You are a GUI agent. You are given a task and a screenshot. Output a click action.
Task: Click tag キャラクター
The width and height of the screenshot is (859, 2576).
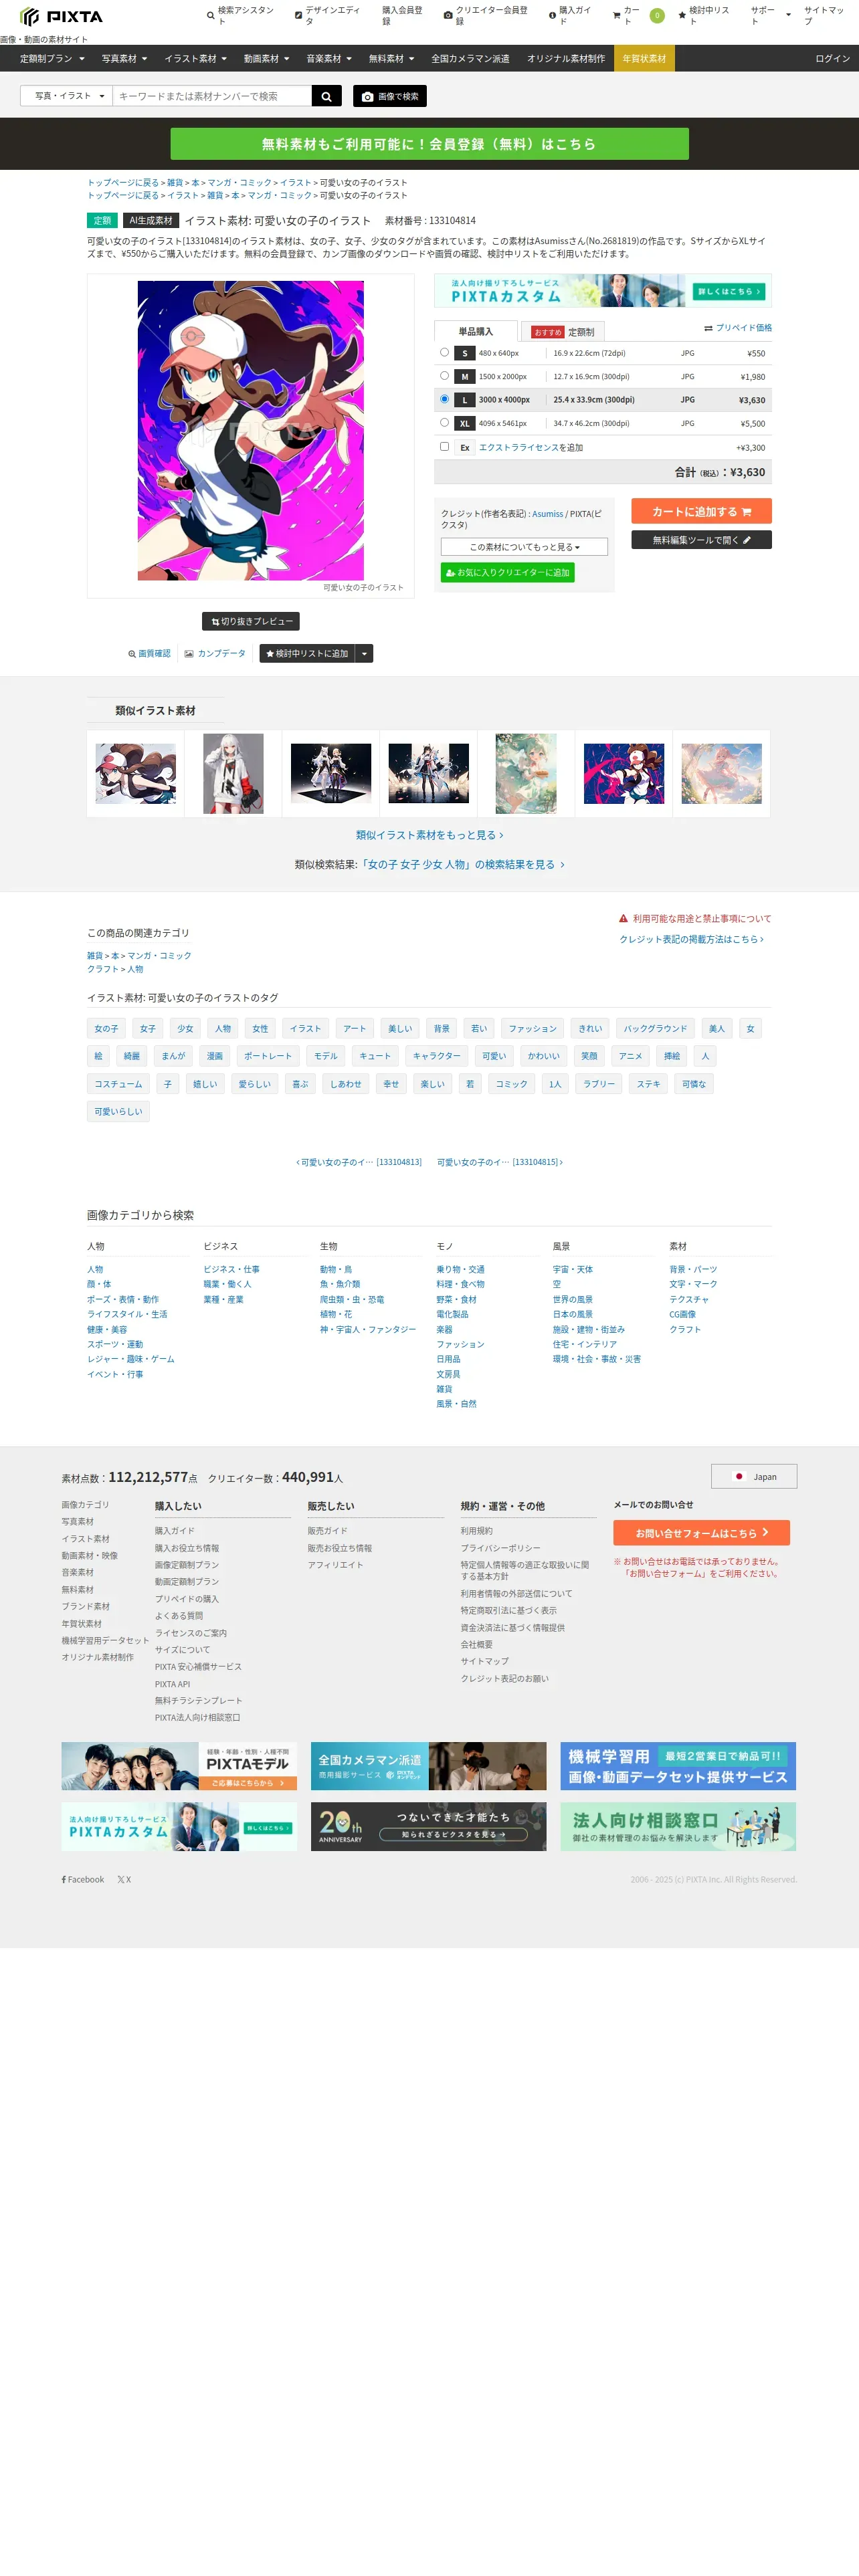click(x=436, y=1056)
